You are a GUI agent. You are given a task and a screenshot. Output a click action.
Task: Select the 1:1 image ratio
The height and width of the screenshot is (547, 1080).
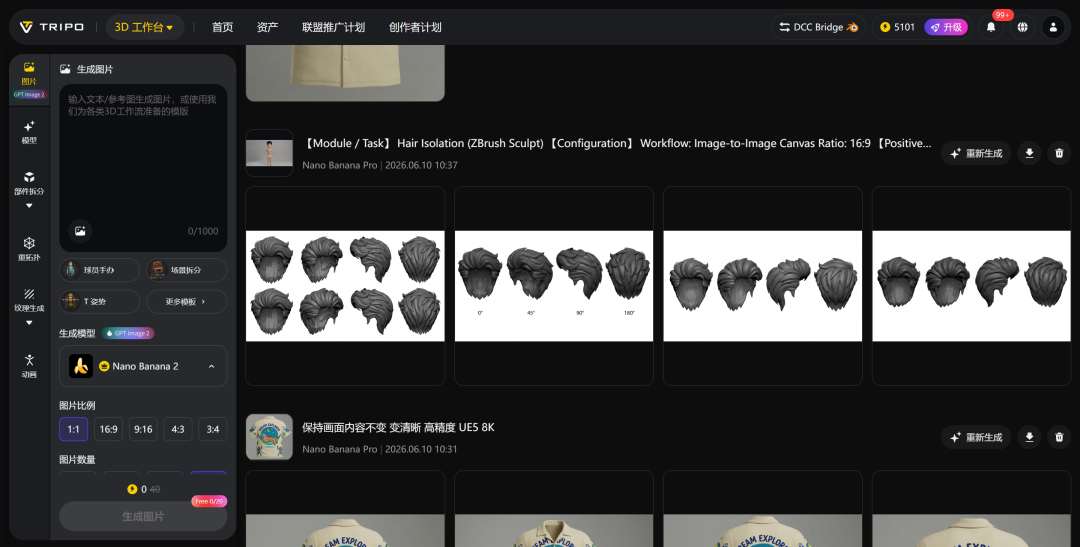(x=73, y=429)
